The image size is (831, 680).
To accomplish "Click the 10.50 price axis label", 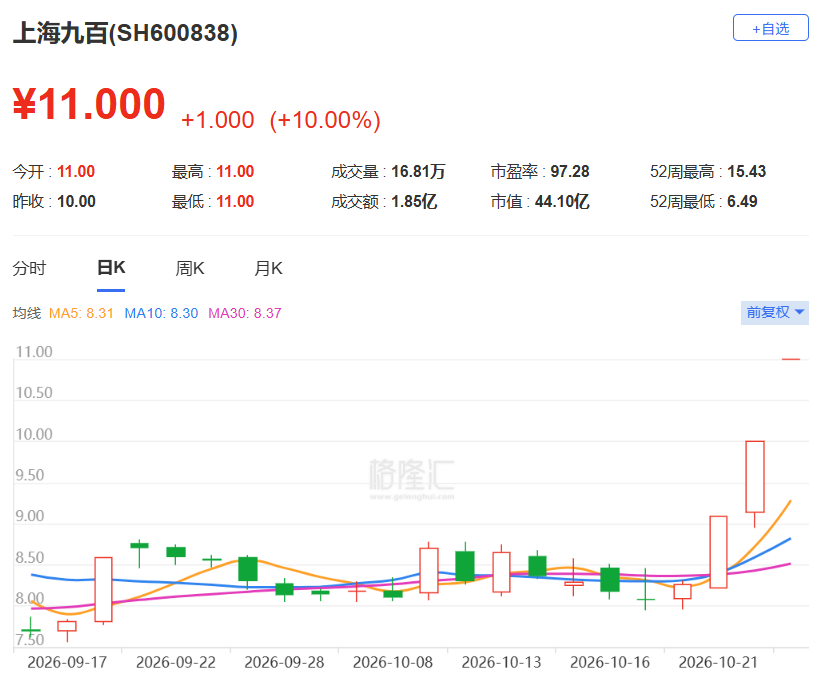I will click(x=34, y=393).
